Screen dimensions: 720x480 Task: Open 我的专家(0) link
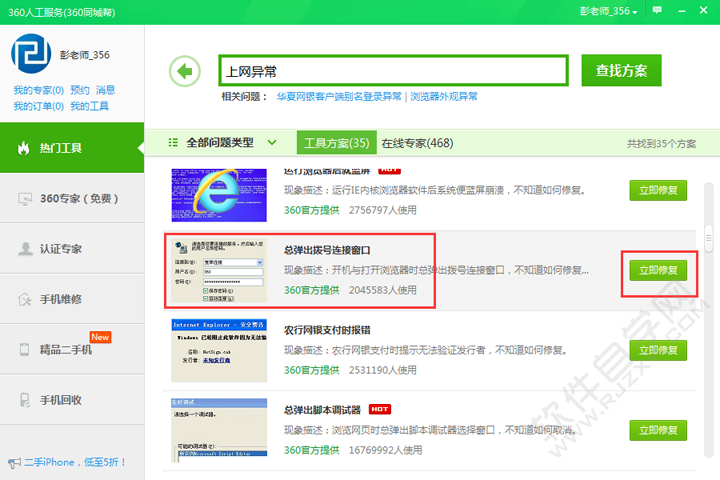click(x=39, y=90)
